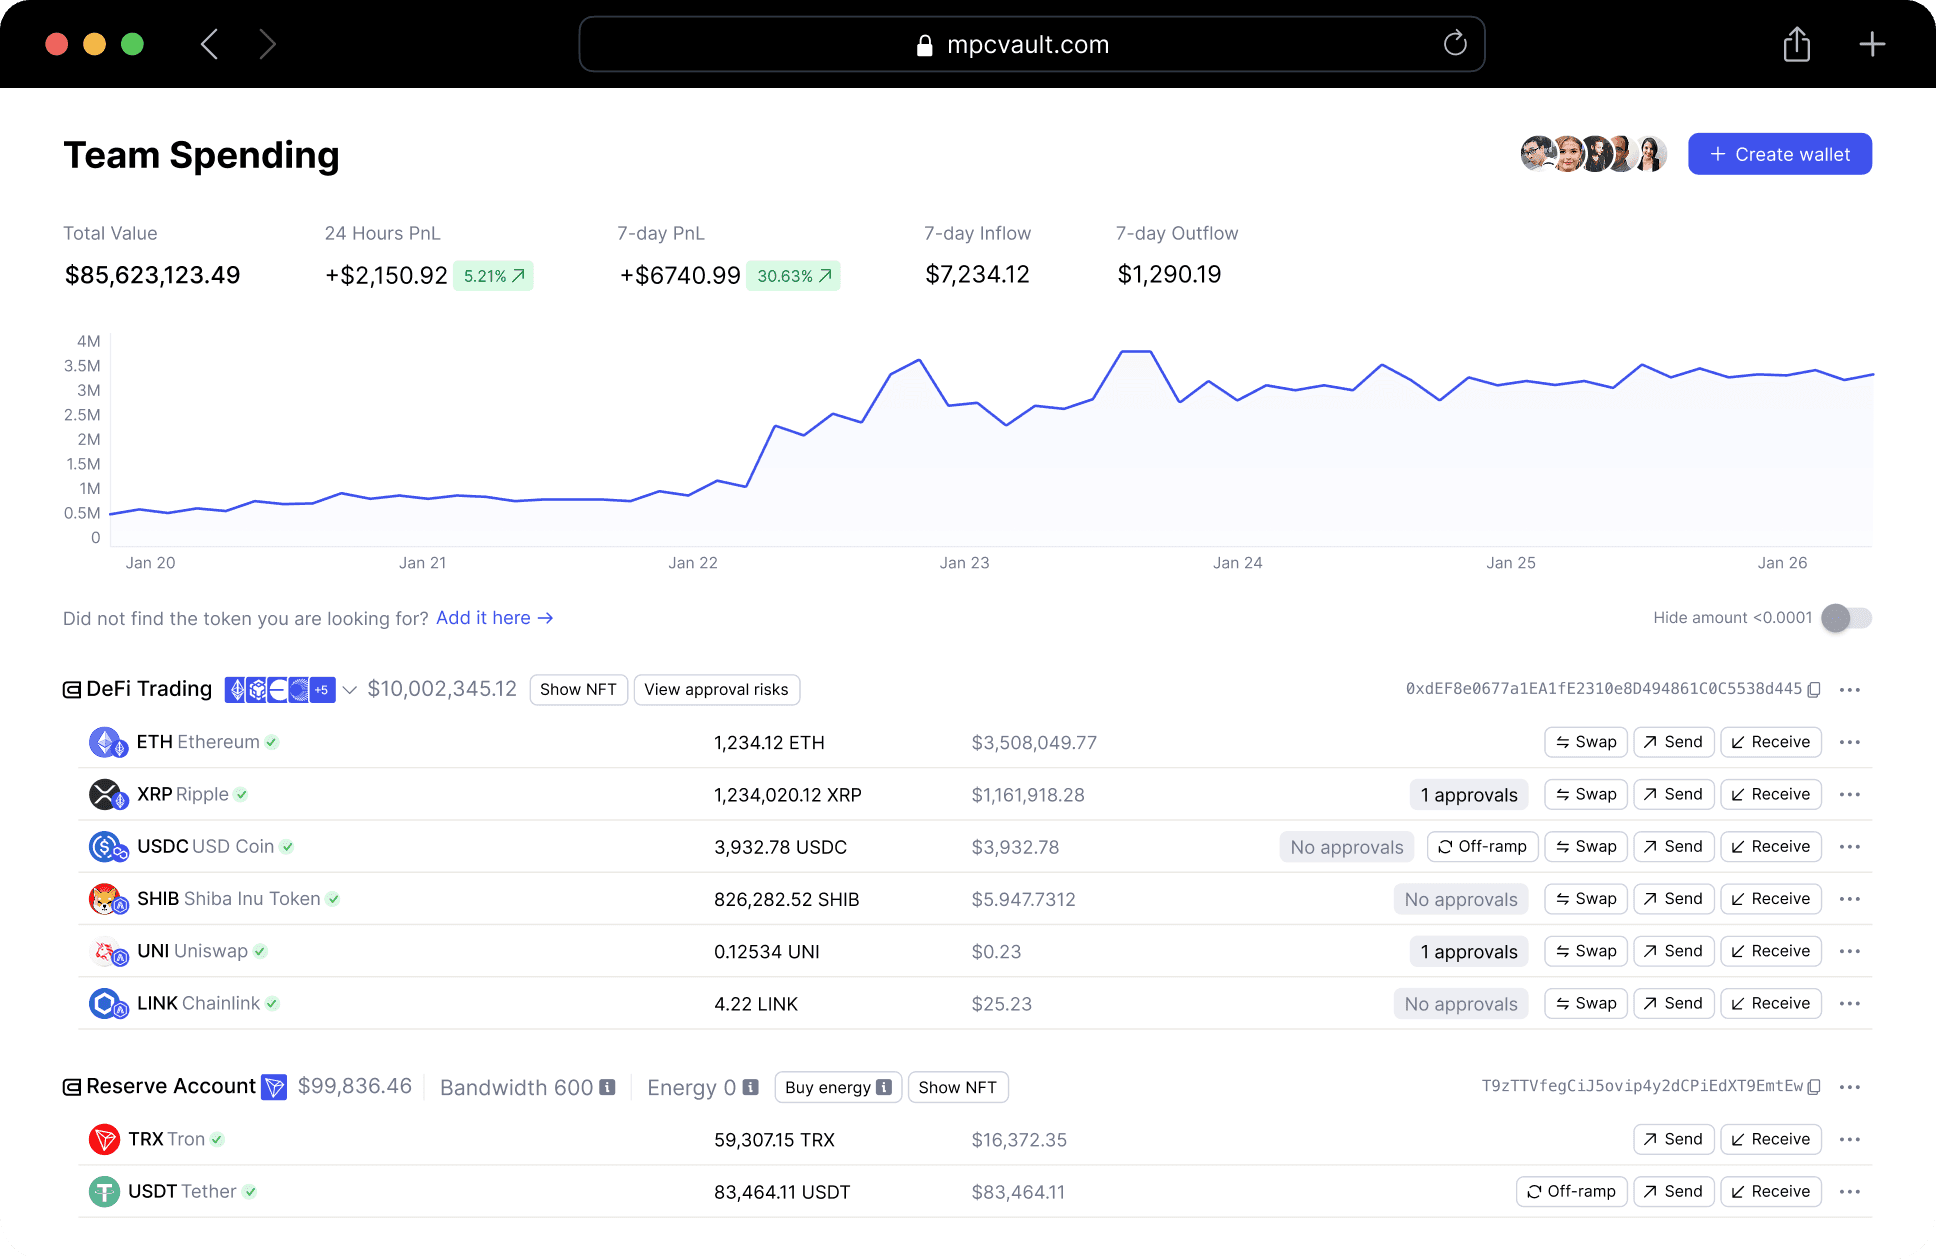Image resolution: width=1936 pixels, height=1260 pixels.
Task: Click View approval risks
Action: (716, 690)
